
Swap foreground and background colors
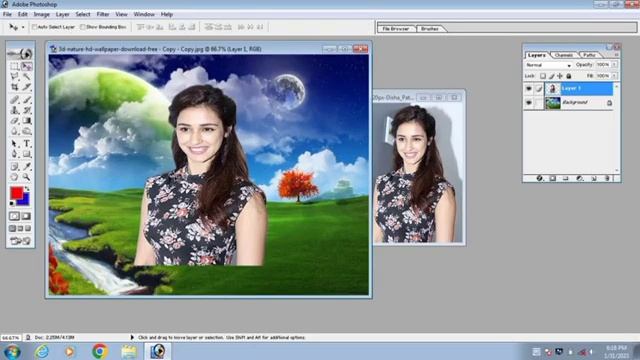coord(27,189)
